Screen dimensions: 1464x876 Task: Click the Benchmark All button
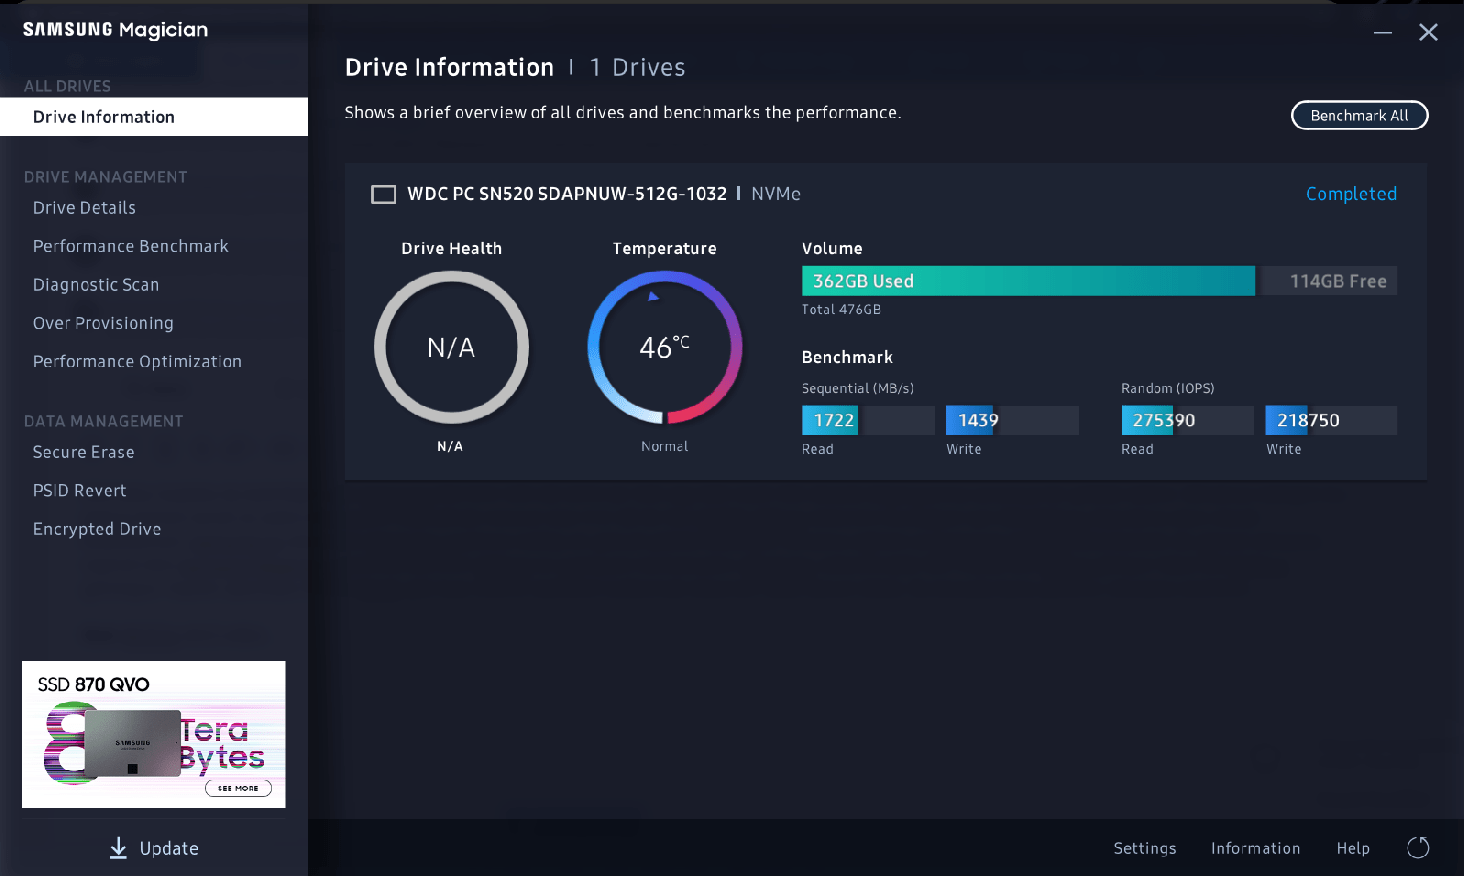1360,116
